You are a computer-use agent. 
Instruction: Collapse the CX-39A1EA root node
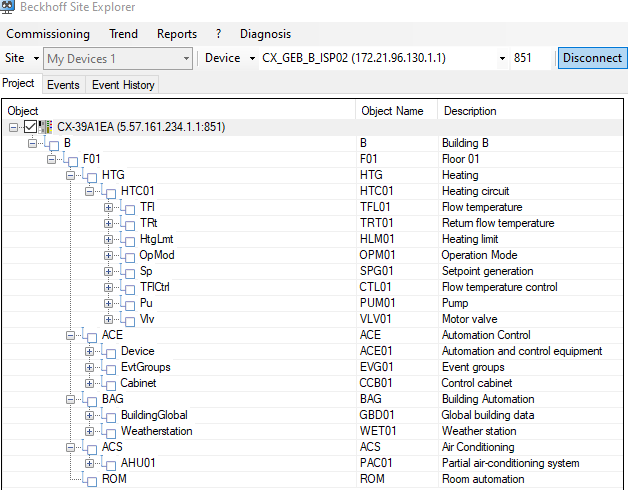(x=14, y=127)
